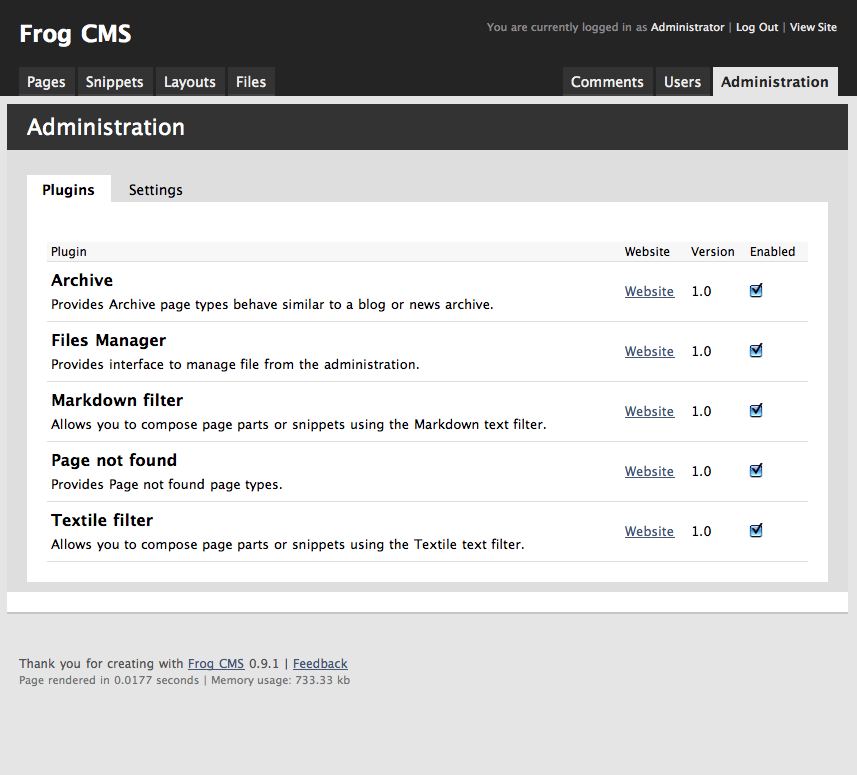Viewport: 857px width, 775px height.
Task: Disable the Page not found plugin
Action: pos(756,471)
